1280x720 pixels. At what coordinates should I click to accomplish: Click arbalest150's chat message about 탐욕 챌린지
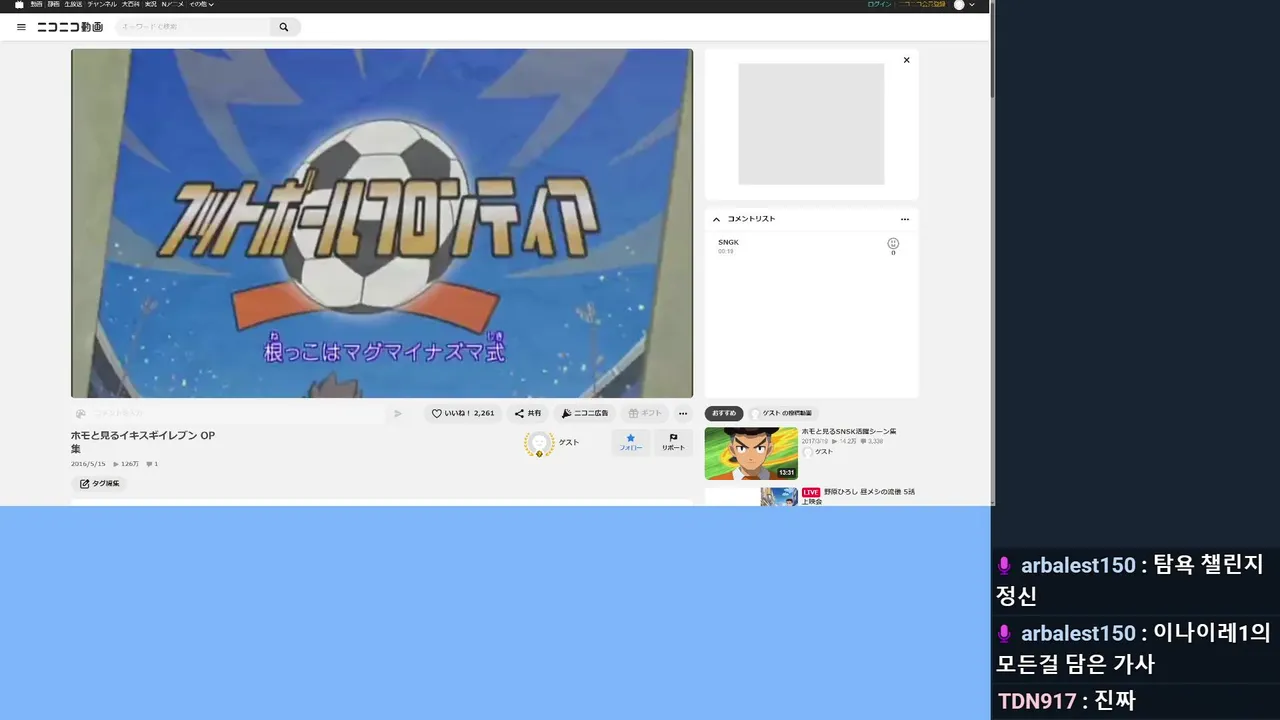1134,580
